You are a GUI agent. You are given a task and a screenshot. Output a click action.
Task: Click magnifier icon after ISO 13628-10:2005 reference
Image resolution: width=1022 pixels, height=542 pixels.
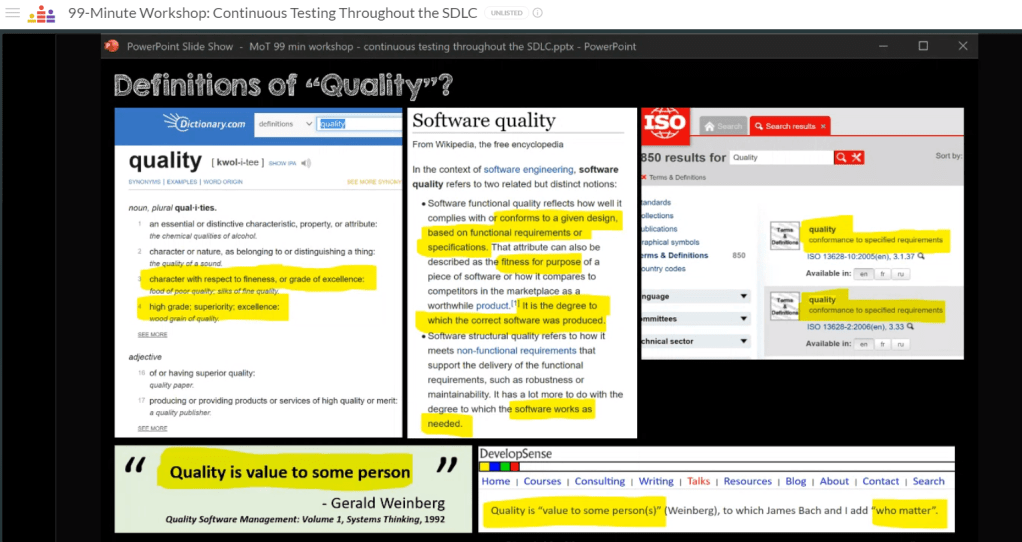pos(921,257)
